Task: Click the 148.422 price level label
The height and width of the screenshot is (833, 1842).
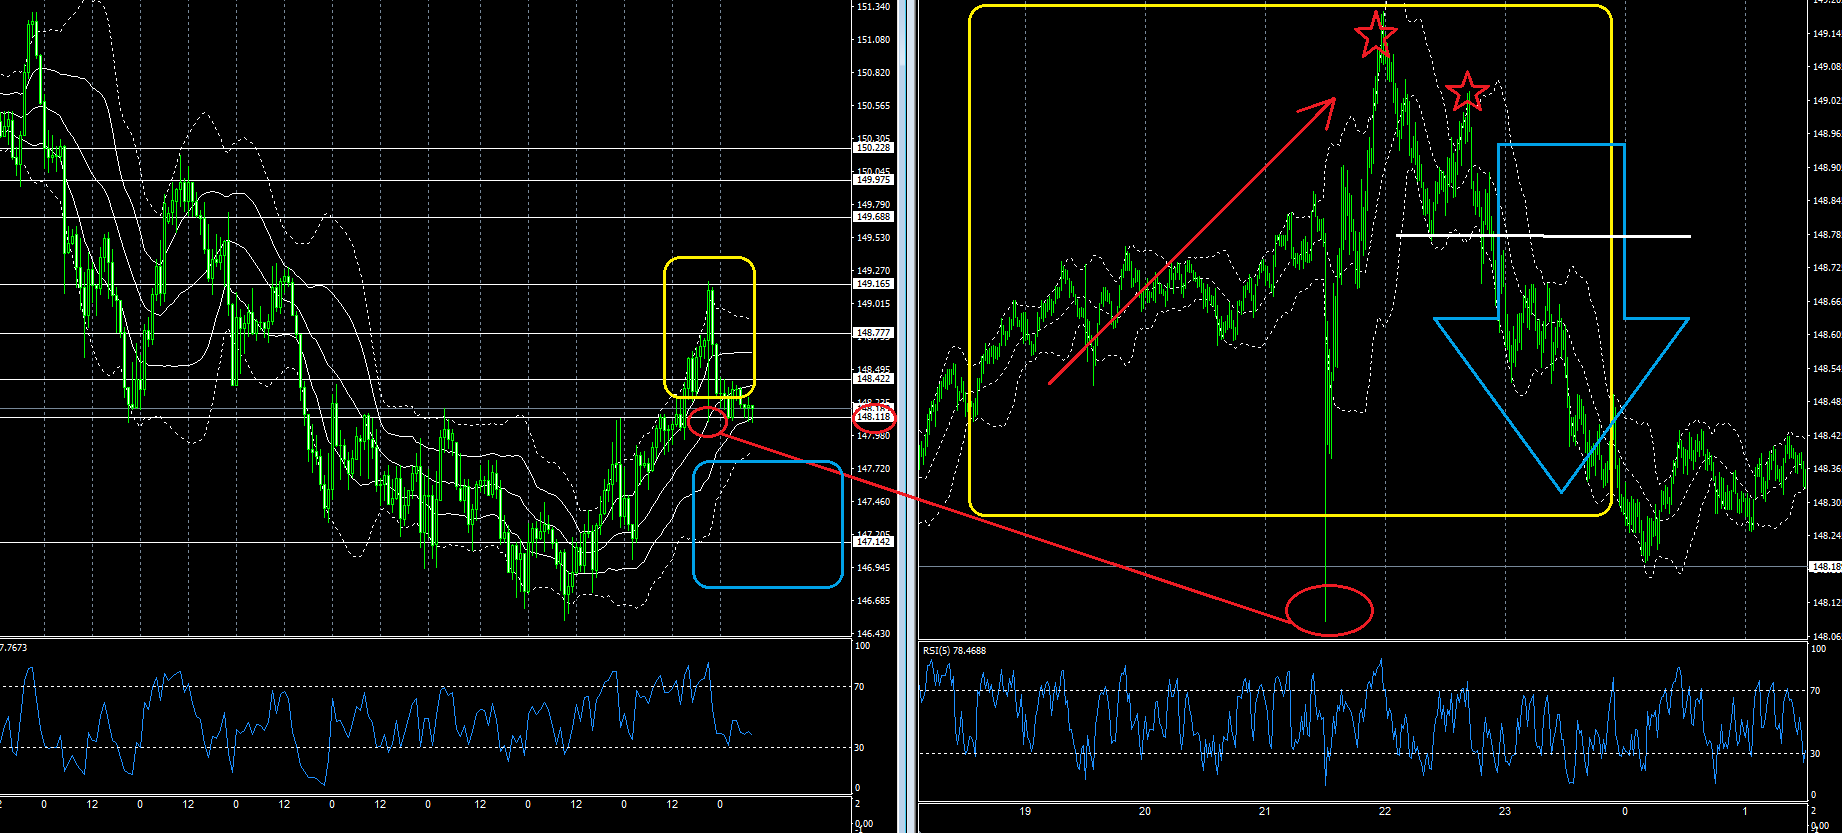Action: 873,379
